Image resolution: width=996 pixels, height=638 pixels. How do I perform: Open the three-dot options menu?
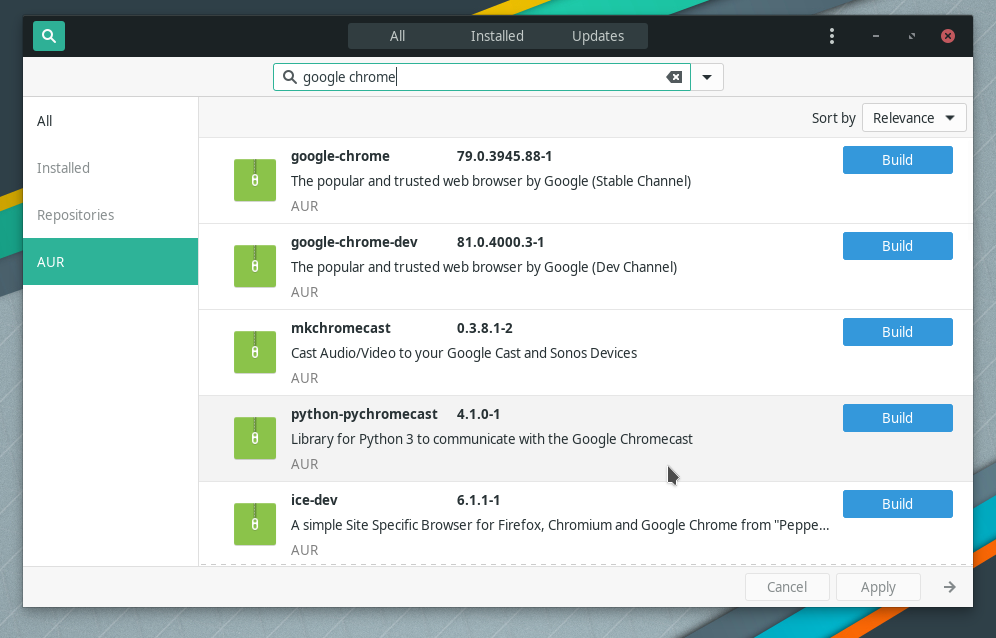tap(831, 36)
